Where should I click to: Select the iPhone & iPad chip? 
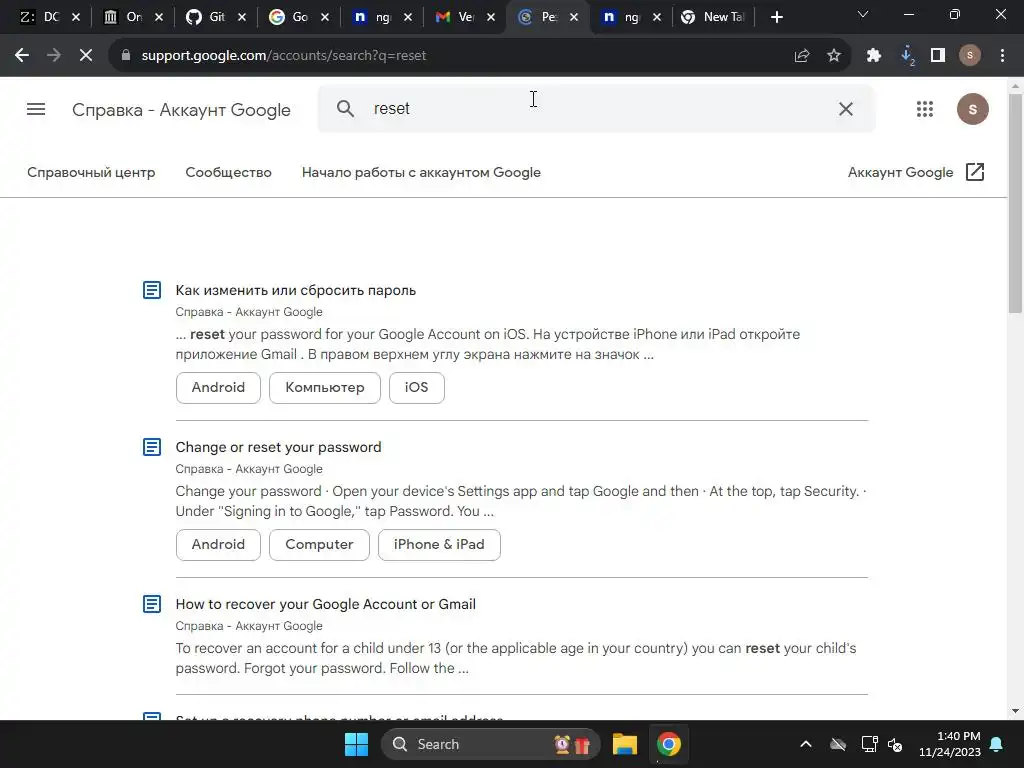pos(440,545)
